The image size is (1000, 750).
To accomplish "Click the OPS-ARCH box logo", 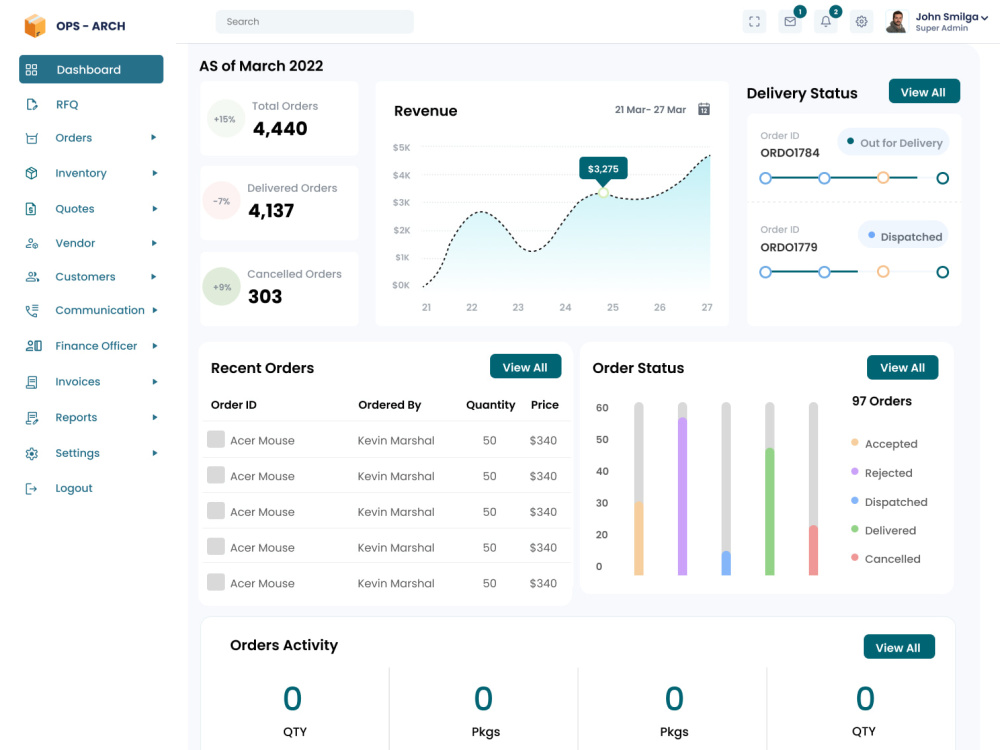I will (35, 26).
